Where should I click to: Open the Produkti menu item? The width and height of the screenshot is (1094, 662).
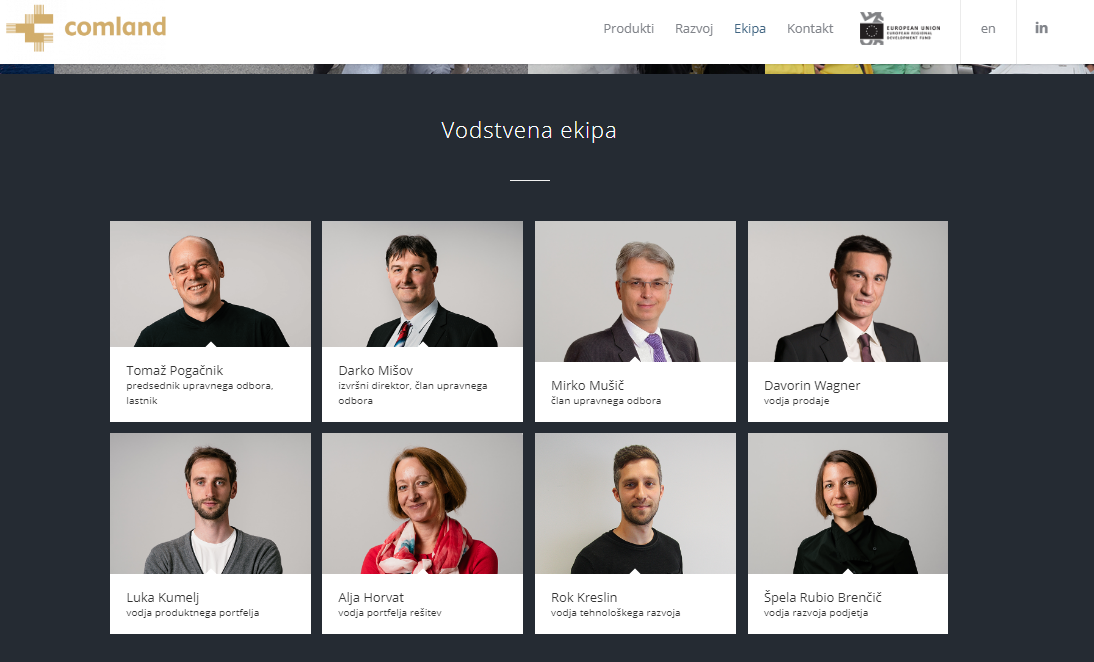[629, 29]
